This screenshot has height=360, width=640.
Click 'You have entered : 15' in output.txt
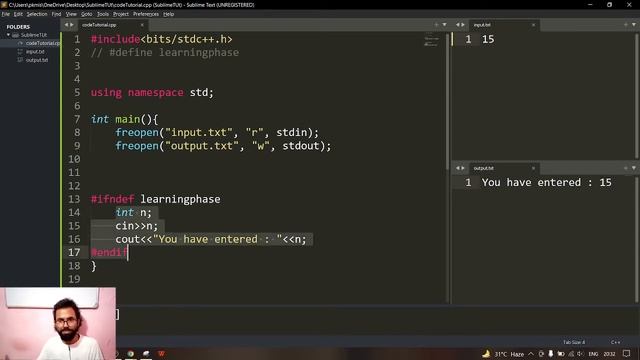[547, 182]
